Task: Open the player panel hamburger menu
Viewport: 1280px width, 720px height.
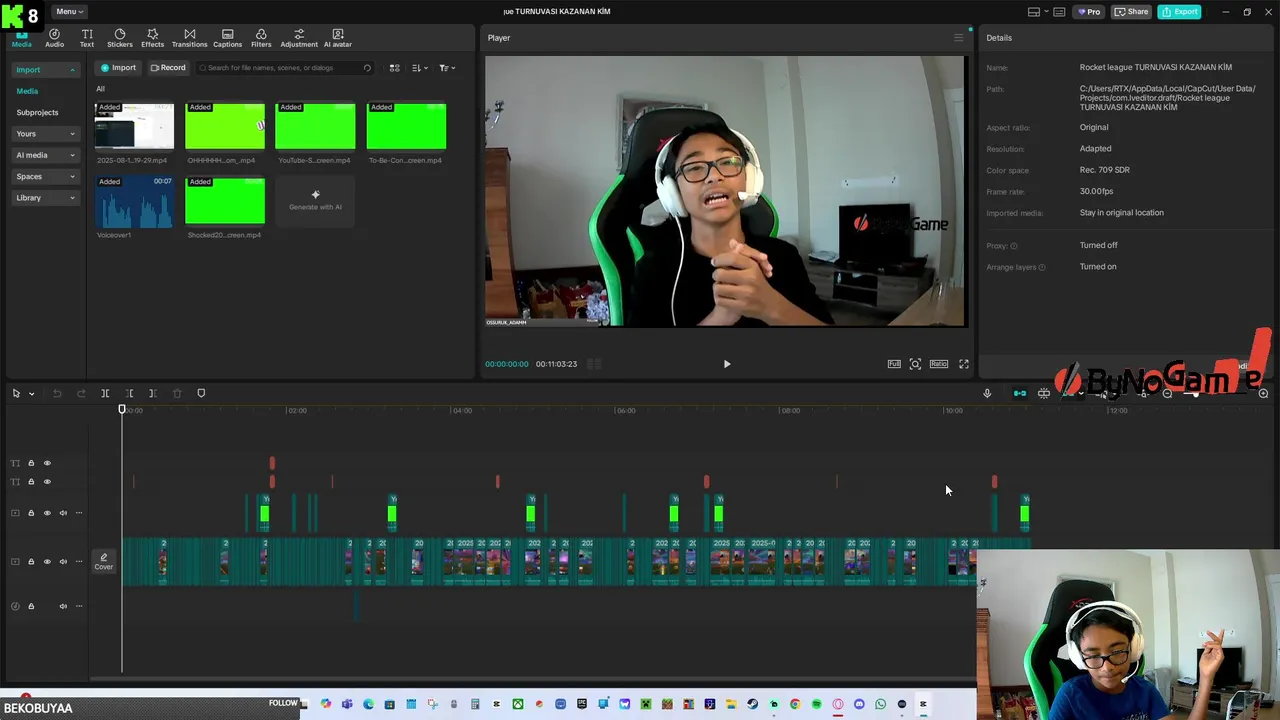Action: (958, 38)
